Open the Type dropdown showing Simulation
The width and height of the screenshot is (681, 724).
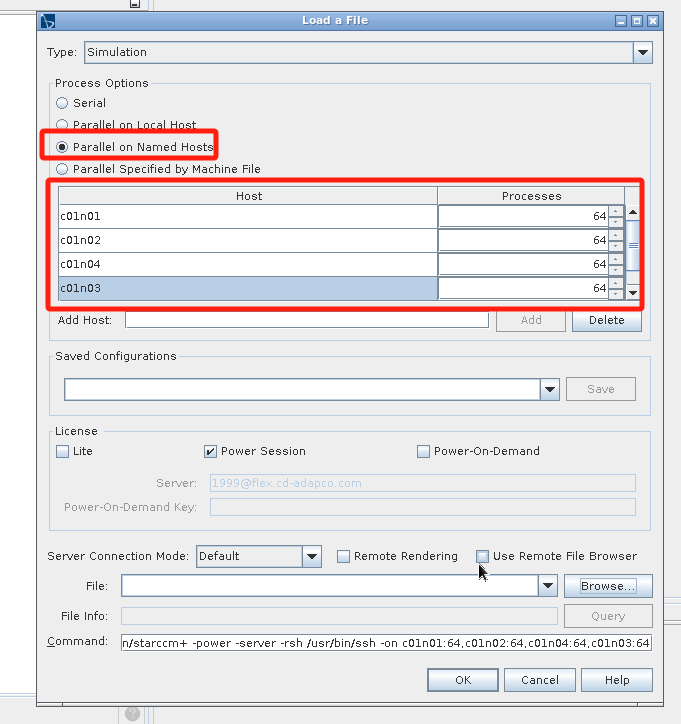[x=643, y=52]
